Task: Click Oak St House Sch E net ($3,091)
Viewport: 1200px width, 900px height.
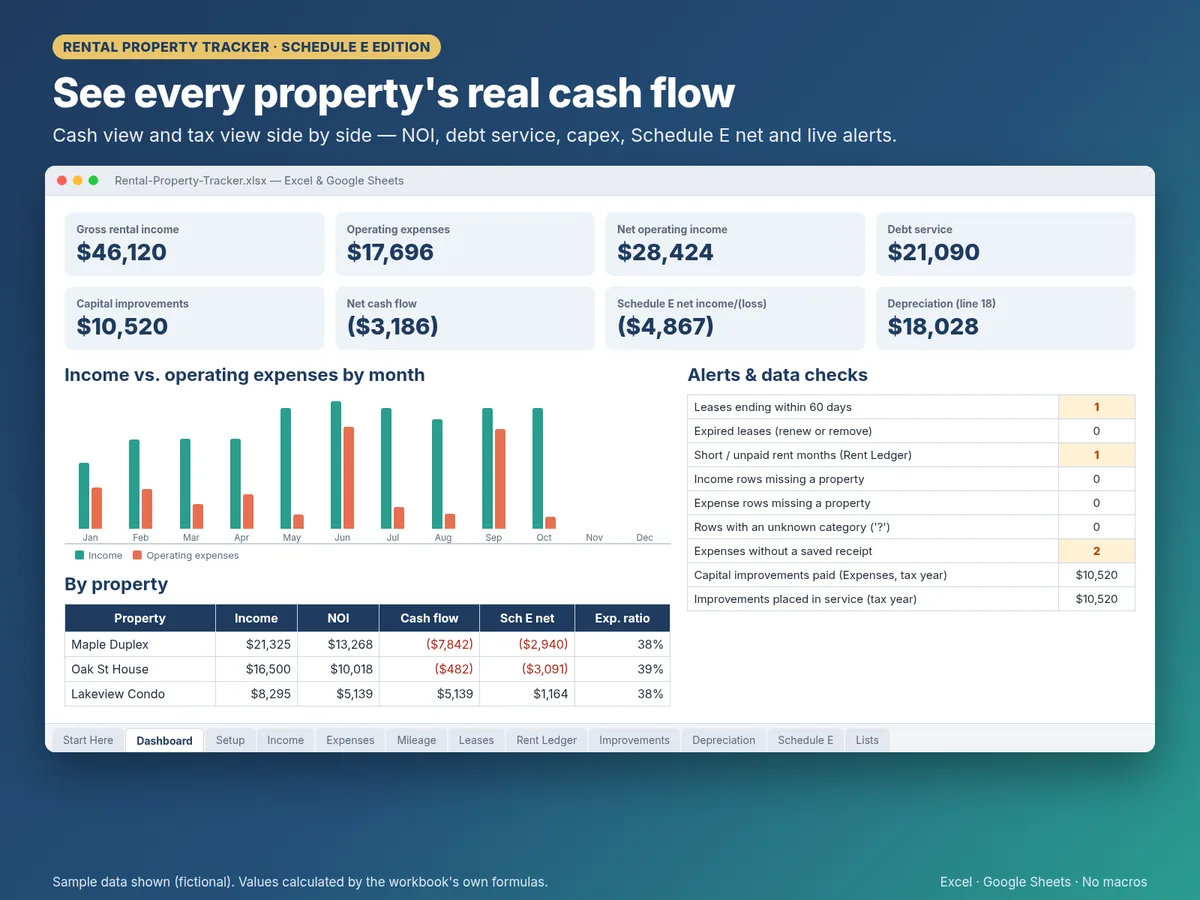Action: click(x=527, y=669)
